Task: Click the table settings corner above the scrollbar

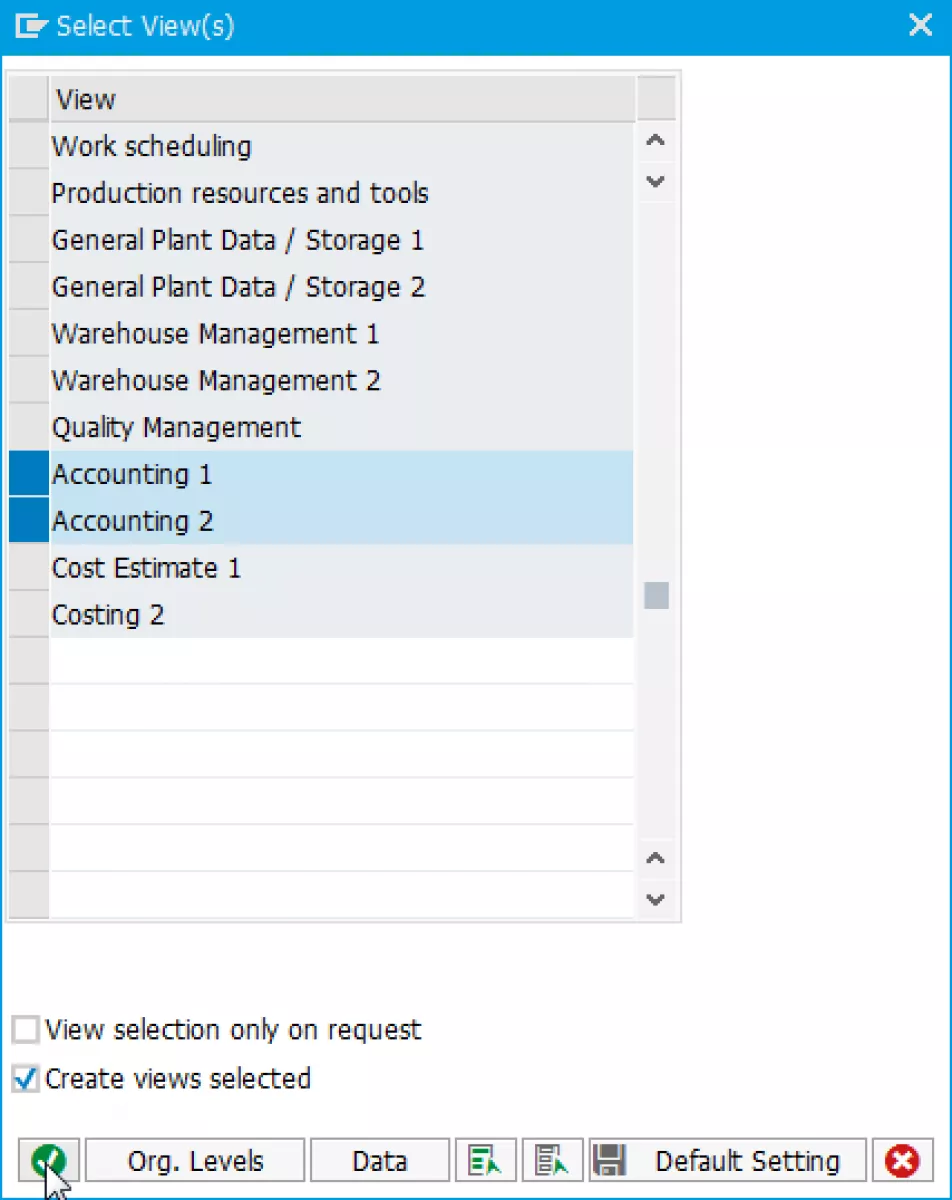Action: point(656,99)
